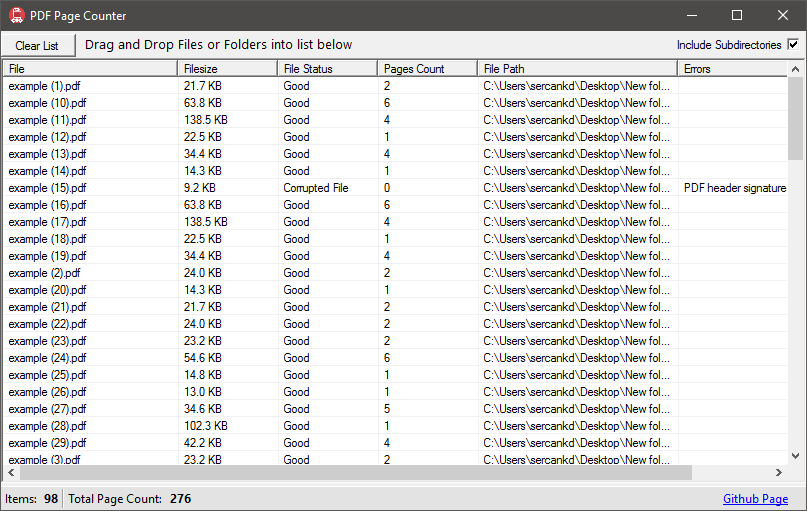
Task: Click the Errors column header
Action: [732, 68]
